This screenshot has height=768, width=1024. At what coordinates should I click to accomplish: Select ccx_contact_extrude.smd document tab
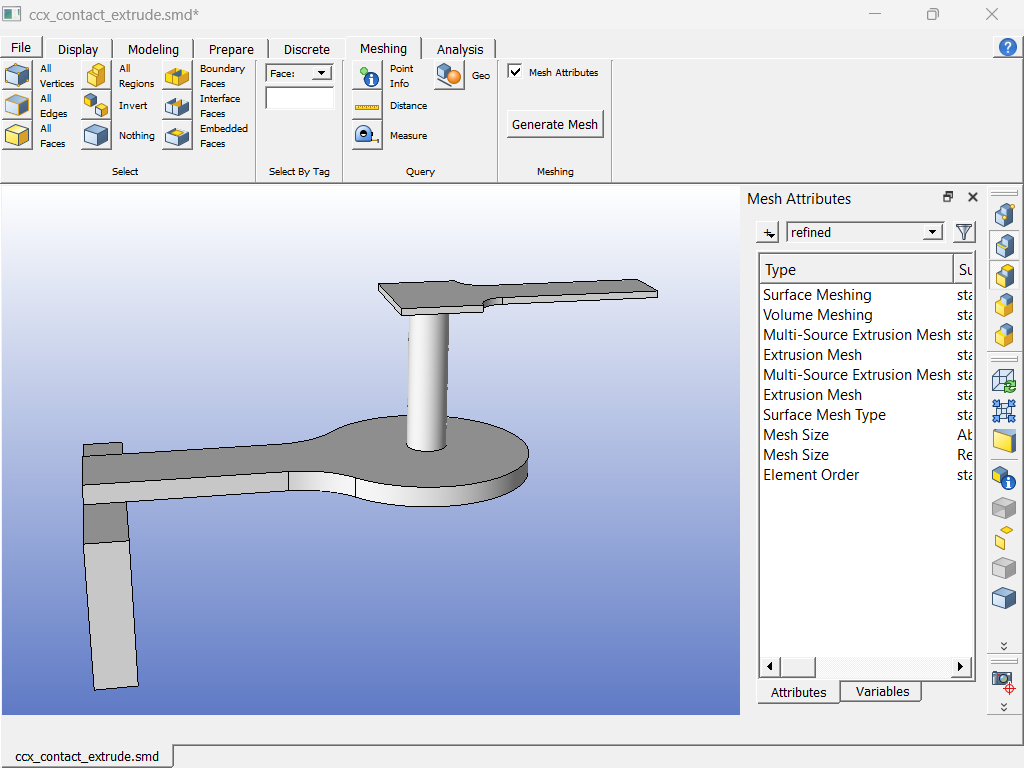click(x=87, y=756)
